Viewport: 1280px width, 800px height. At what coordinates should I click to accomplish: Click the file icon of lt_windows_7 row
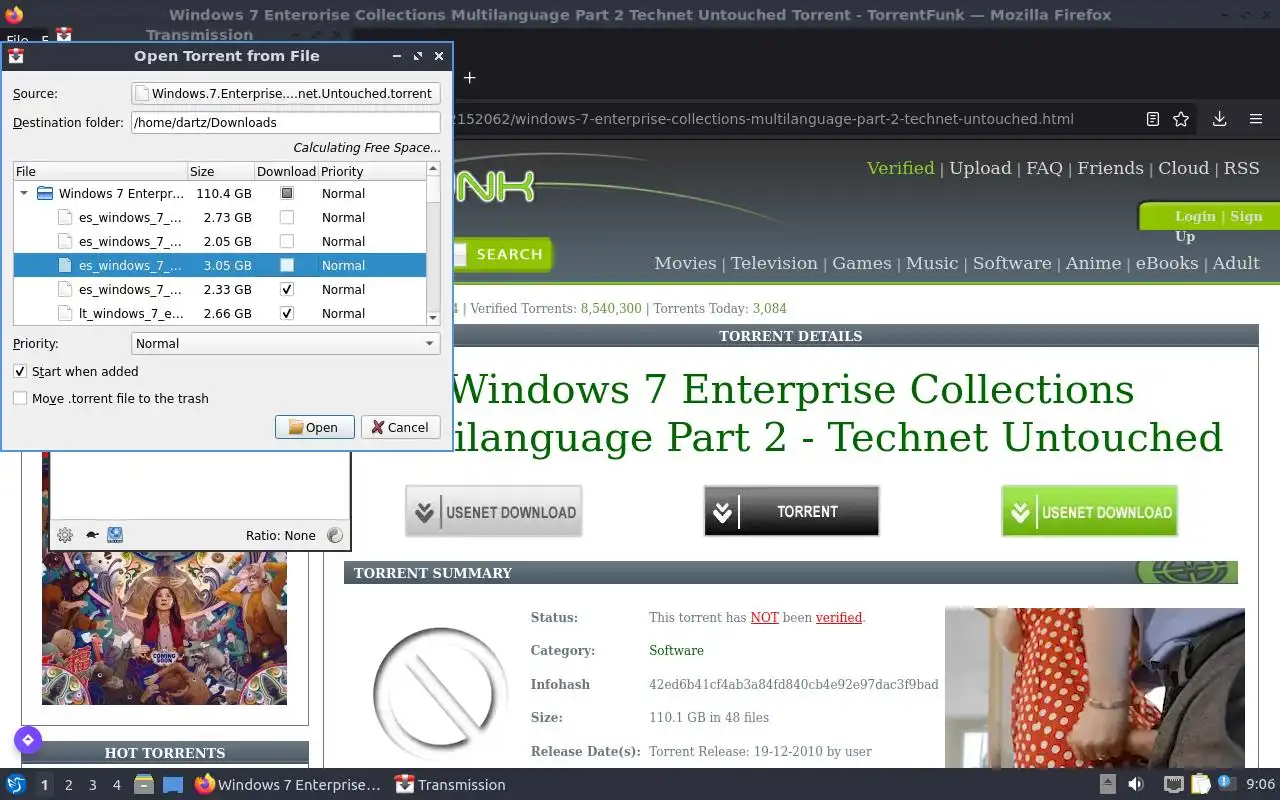click(x=66, y=314)
